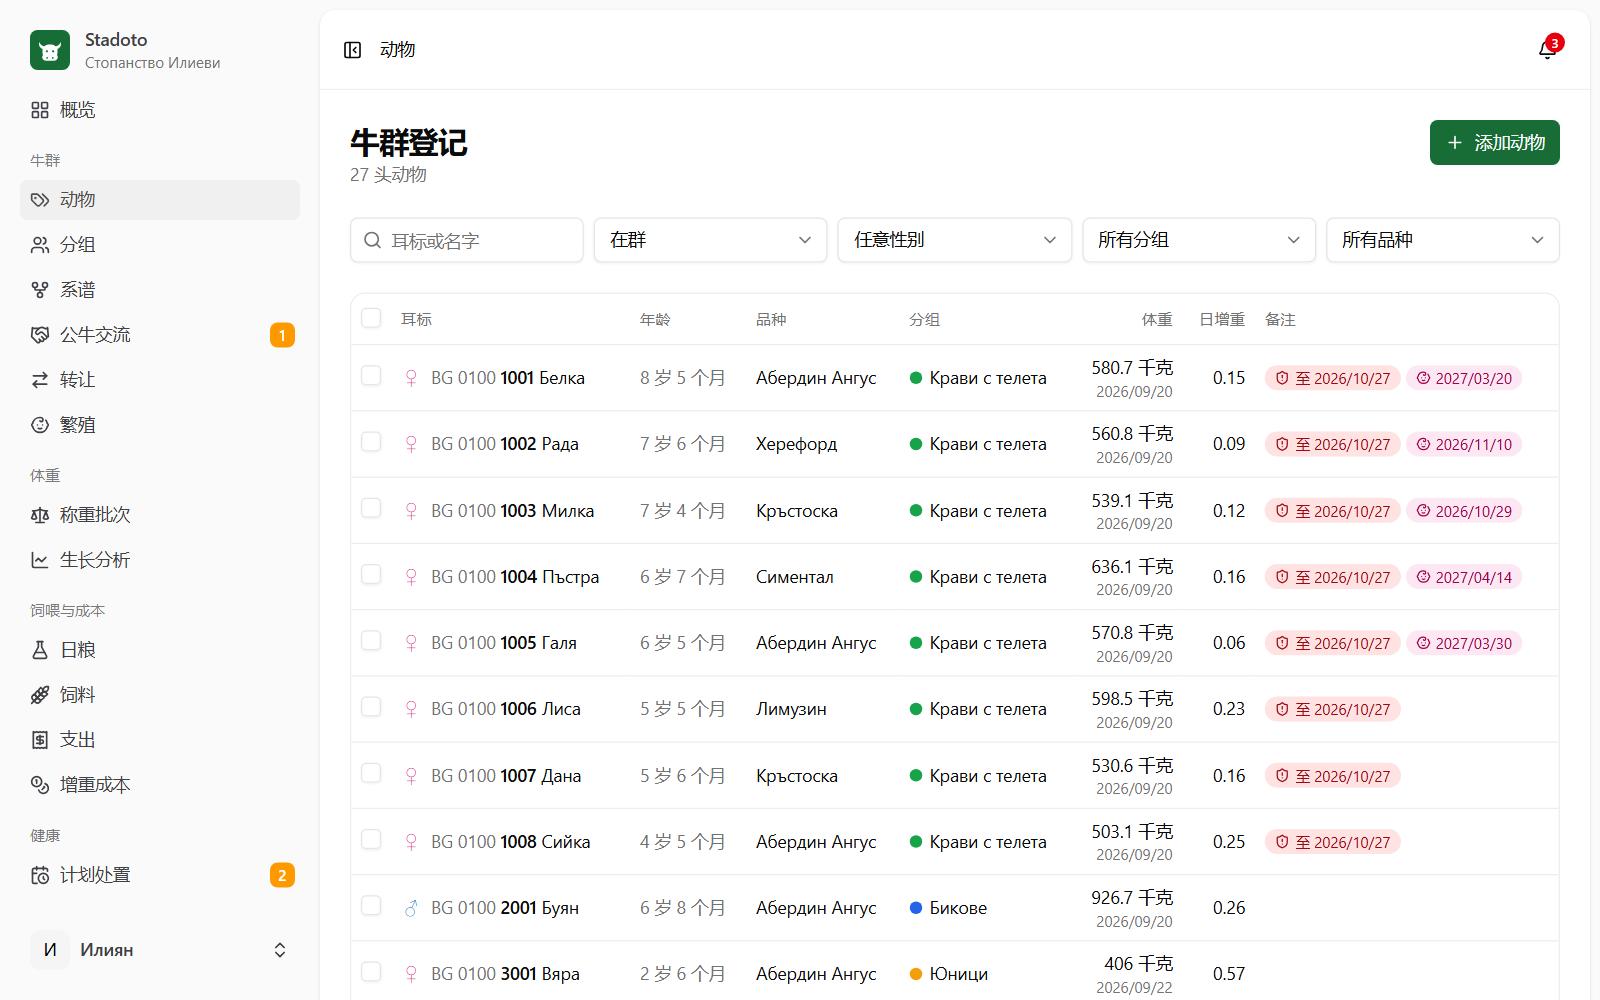Toggle the select-all checkbox in table header

[371, 318]
